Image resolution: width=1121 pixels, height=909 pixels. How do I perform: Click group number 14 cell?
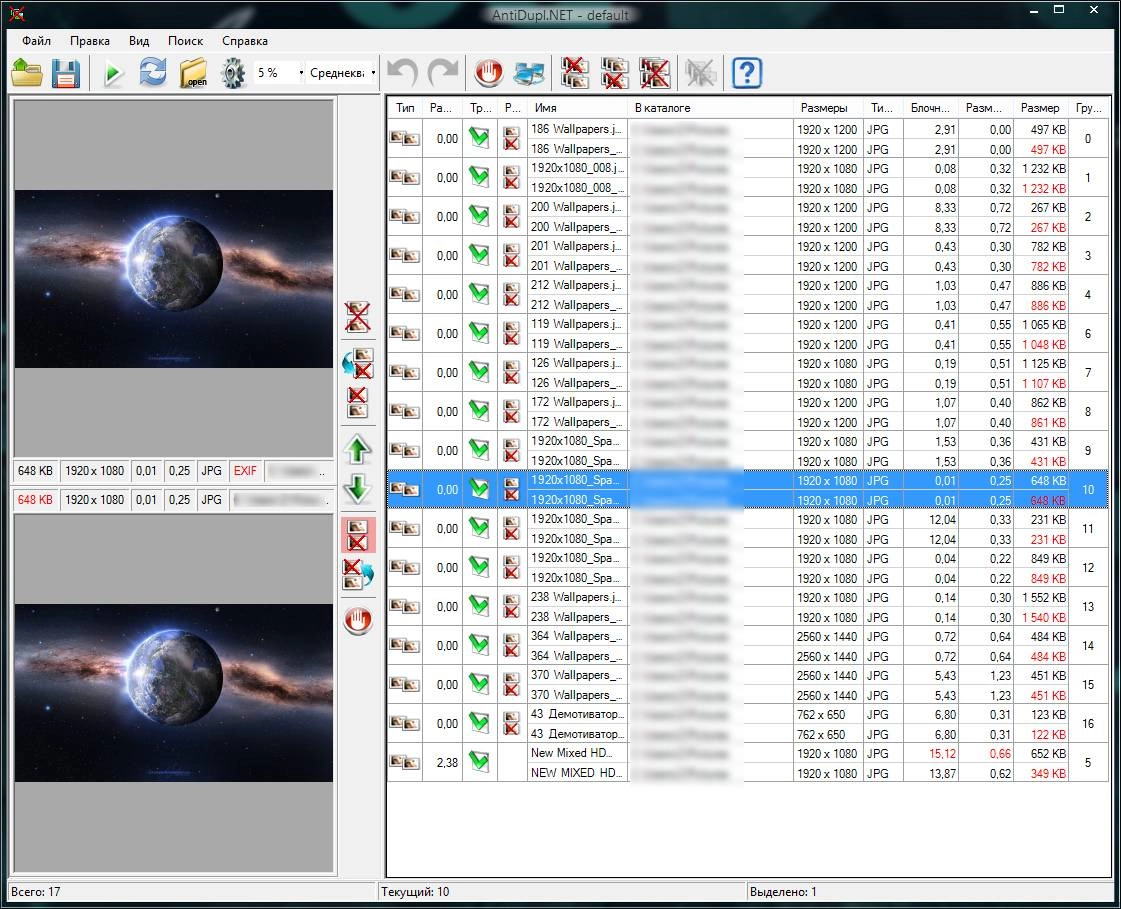pos(1088,645)
